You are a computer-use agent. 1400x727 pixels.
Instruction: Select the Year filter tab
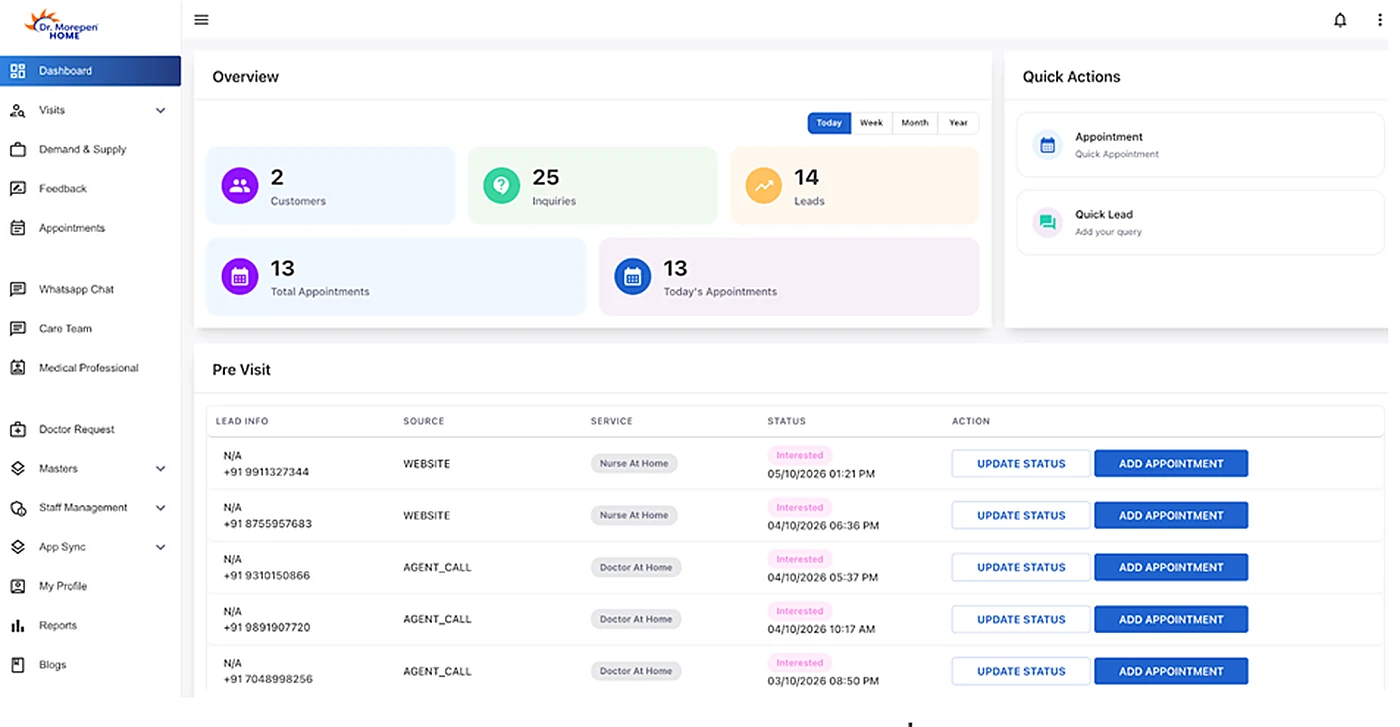958,123
